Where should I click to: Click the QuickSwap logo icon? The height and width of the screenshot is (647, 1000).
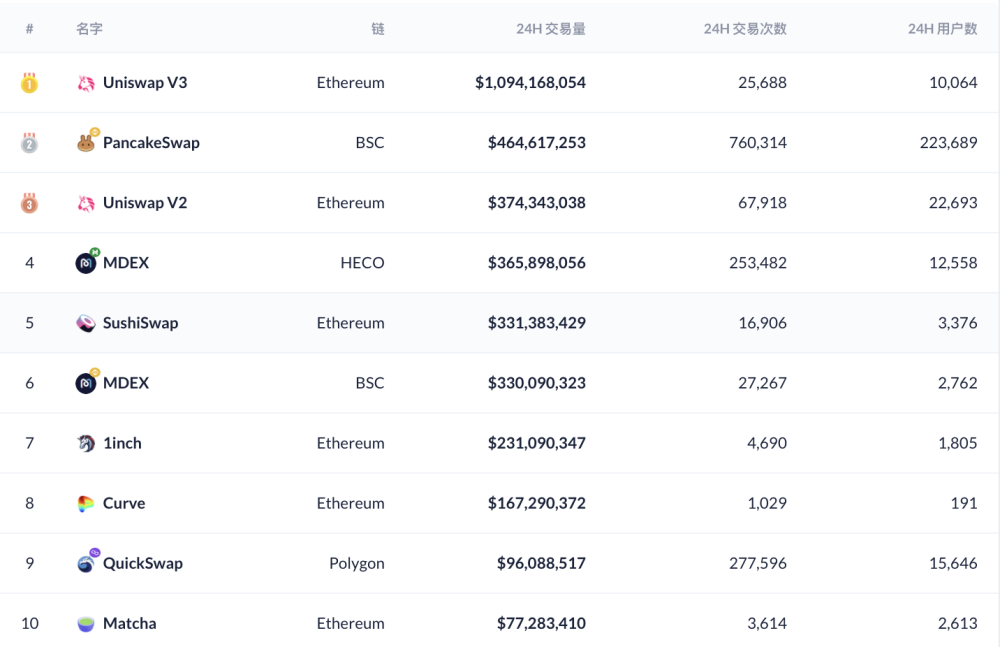tap(86, 563)
